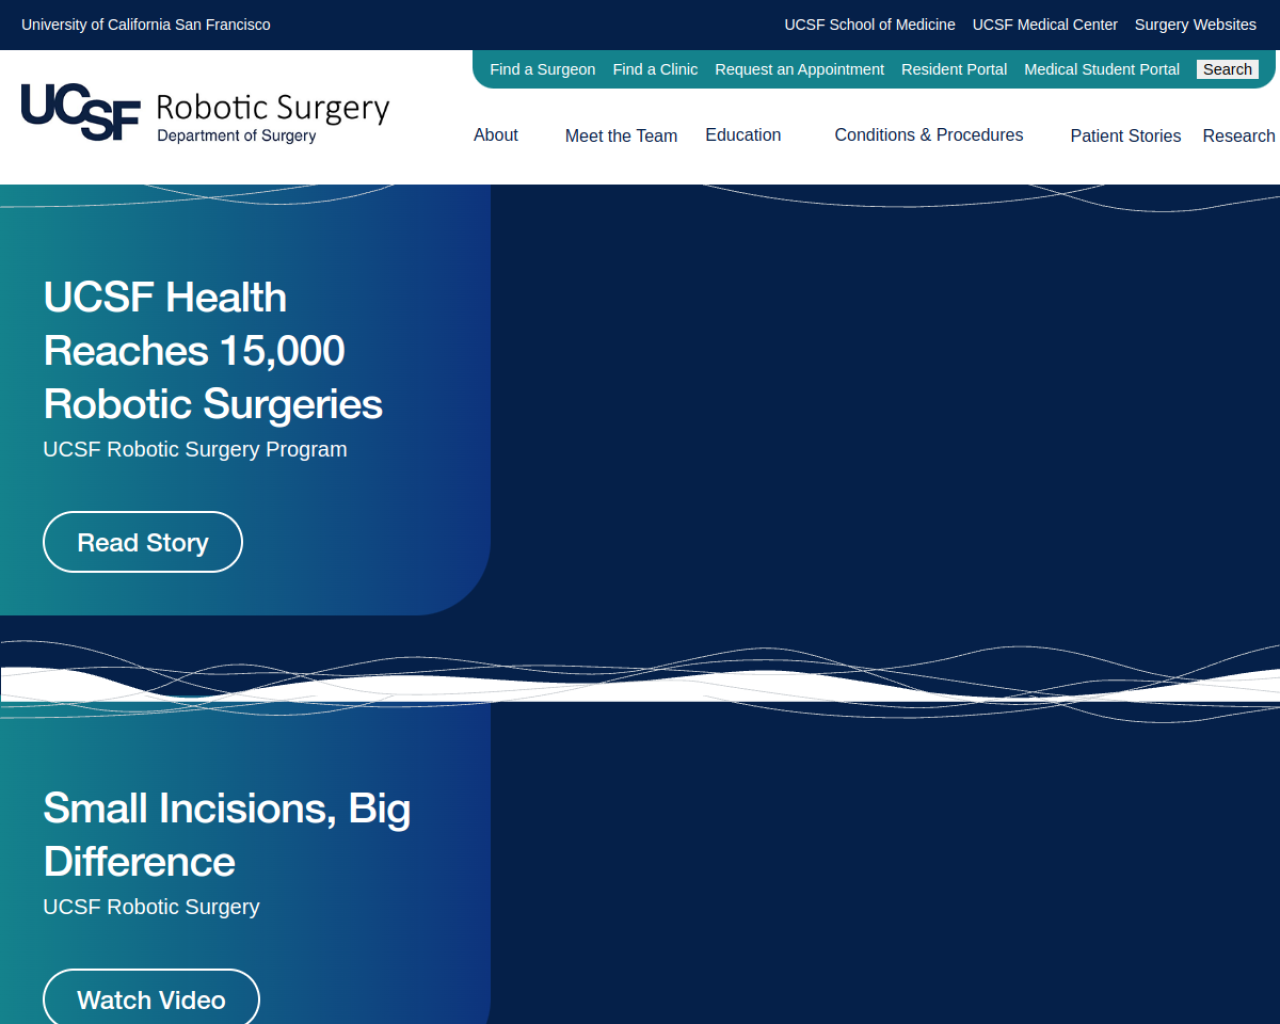
Task: Open Conditions & Procedures menu
Action: (x=929, y=135)
